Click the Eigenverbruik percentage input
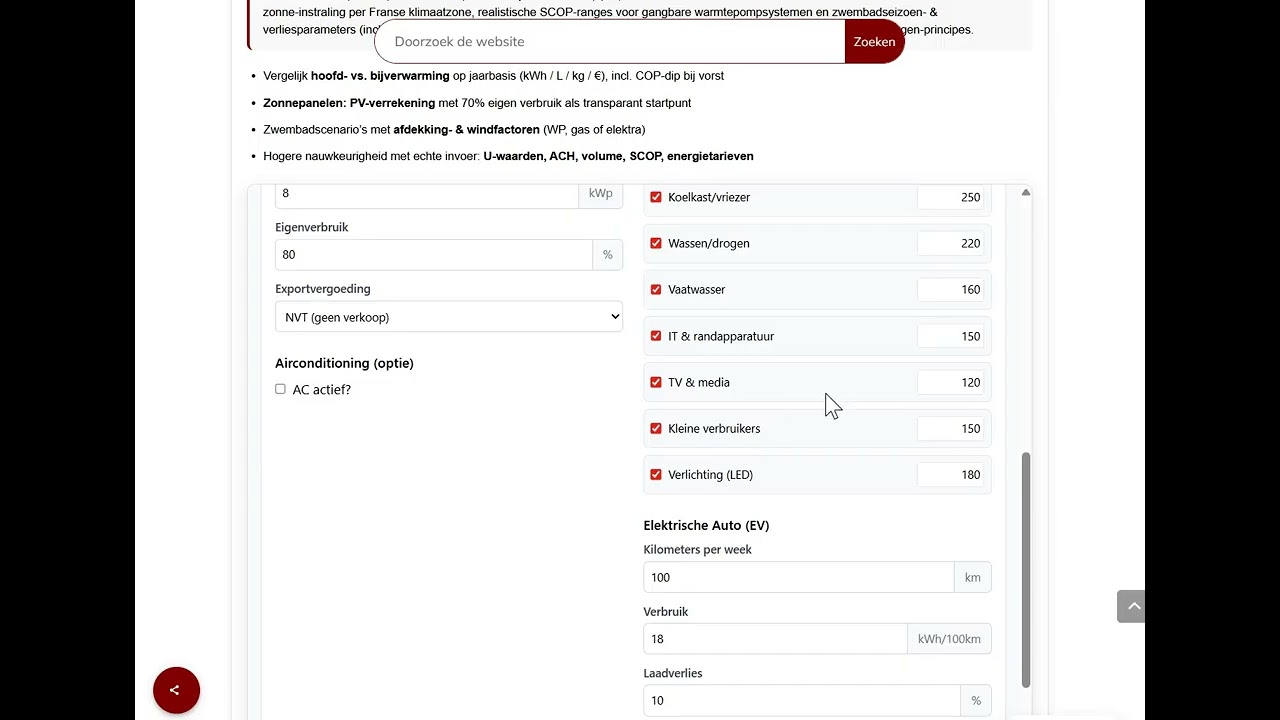Viewport: 1280px width, 720px height. click(x=434, y=254)
